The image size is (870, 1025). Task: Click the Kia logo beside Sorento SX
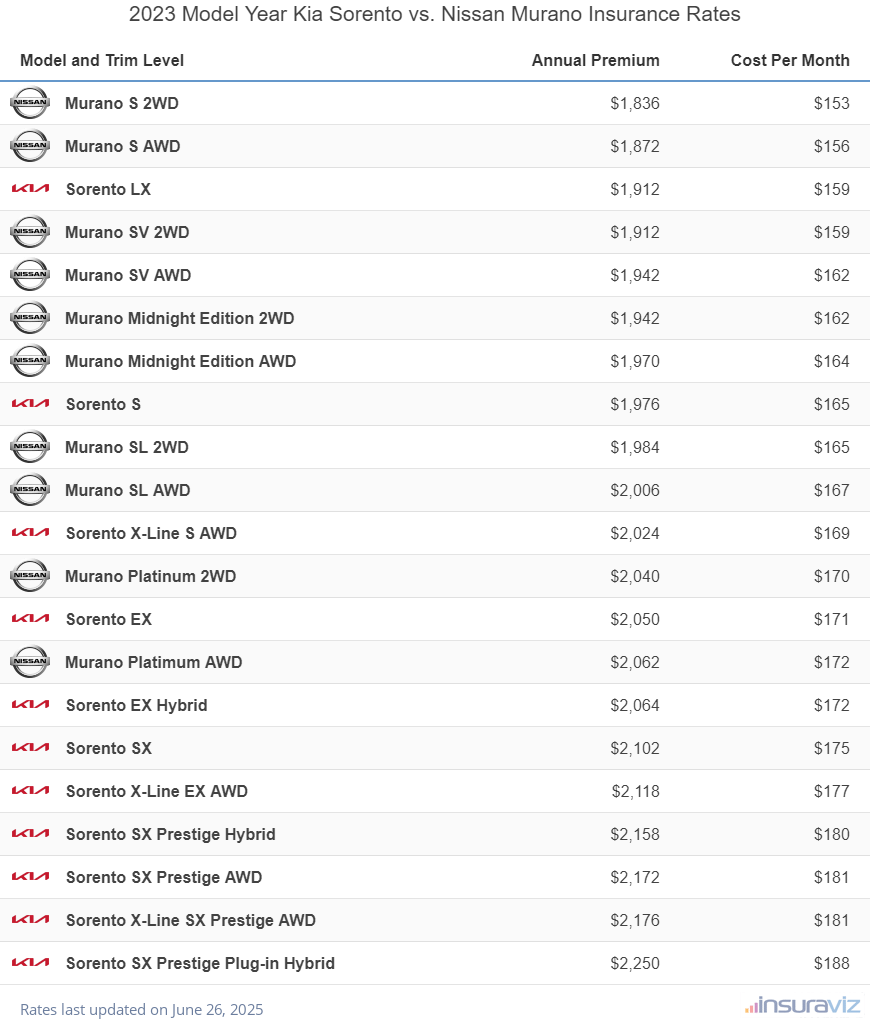point(30,748)
